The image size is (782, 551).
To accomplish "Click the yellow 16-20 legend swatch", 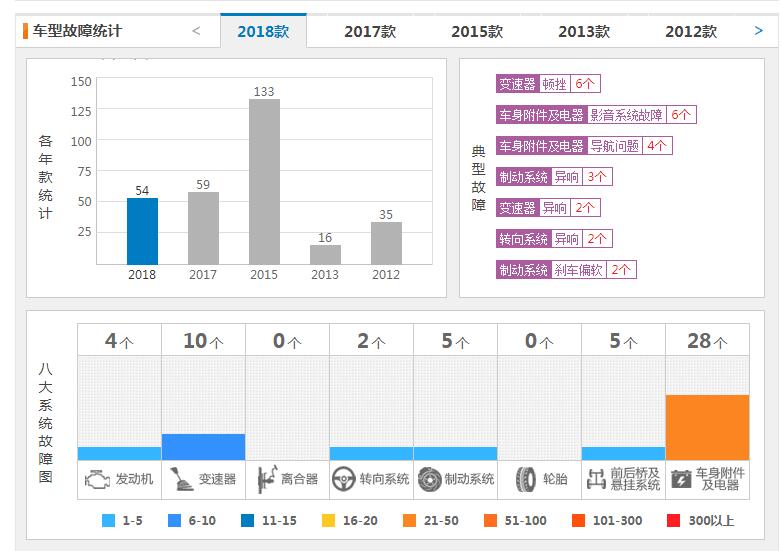I will click(329, 521).
